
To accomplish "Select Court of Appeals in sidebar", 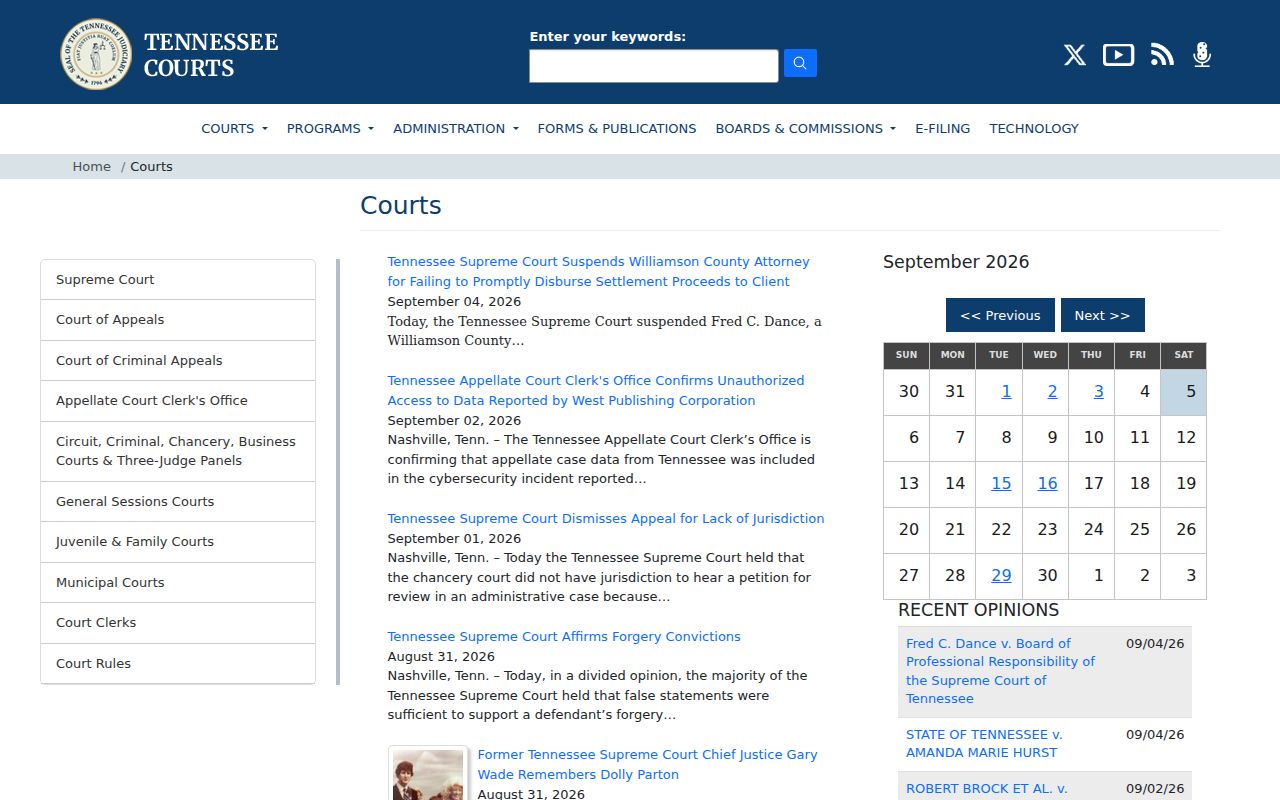I will point(178,320).
